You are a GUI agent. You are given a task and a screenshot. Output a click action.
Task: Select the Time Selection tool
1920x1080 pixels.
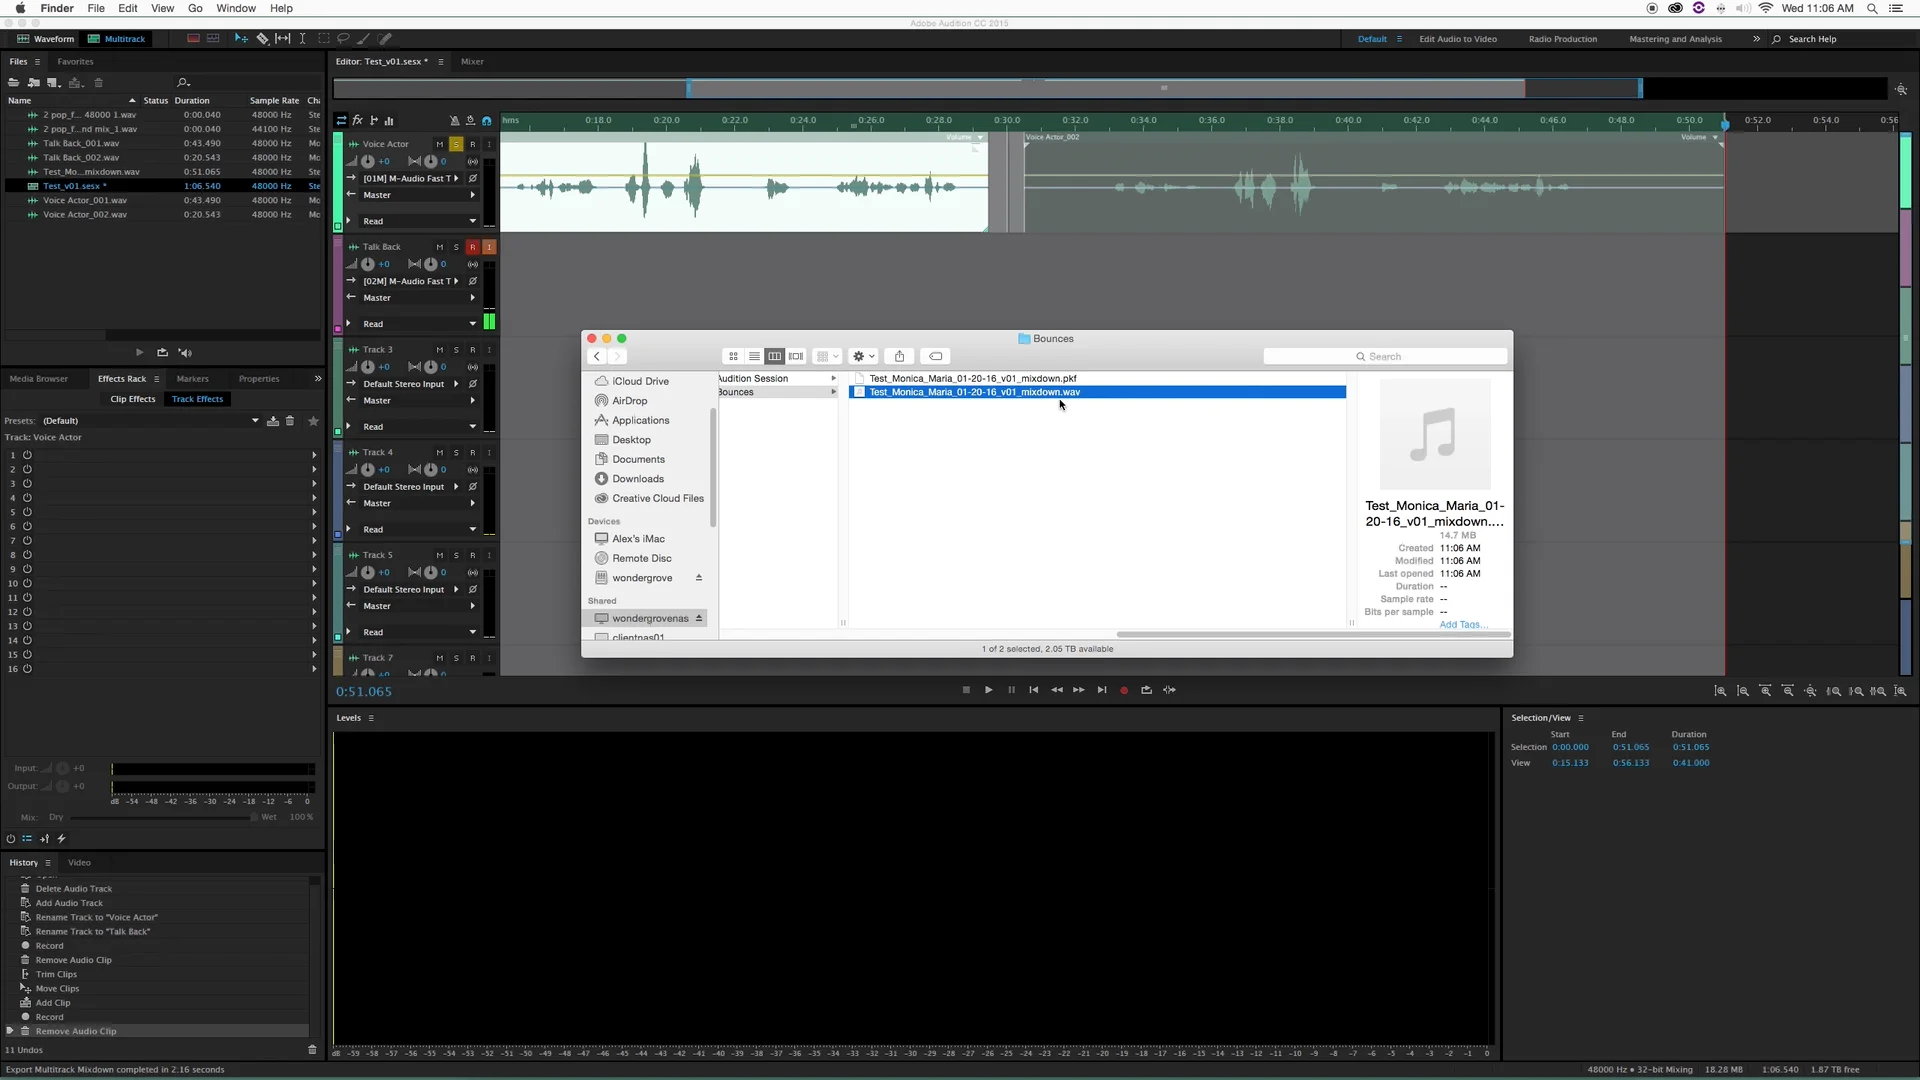[x=302, y=39]
